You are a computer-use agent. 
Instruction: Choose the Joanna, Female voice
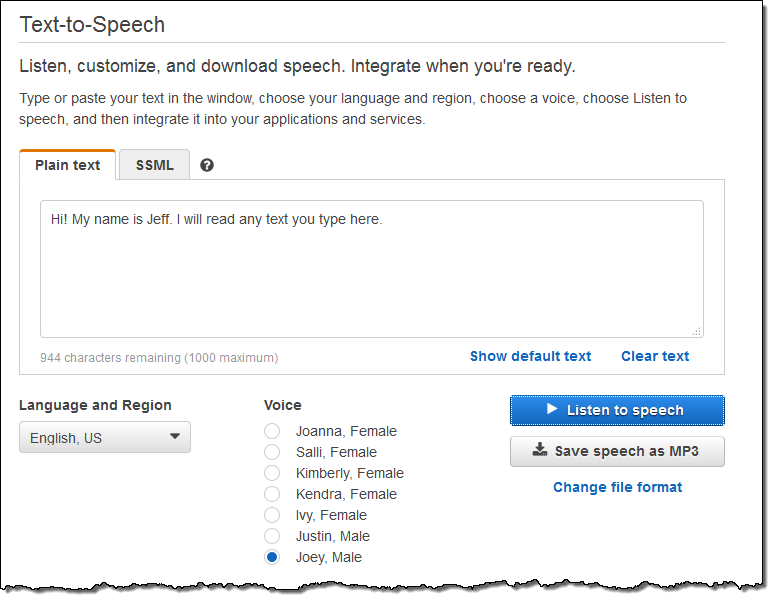(x=272, y=431)
